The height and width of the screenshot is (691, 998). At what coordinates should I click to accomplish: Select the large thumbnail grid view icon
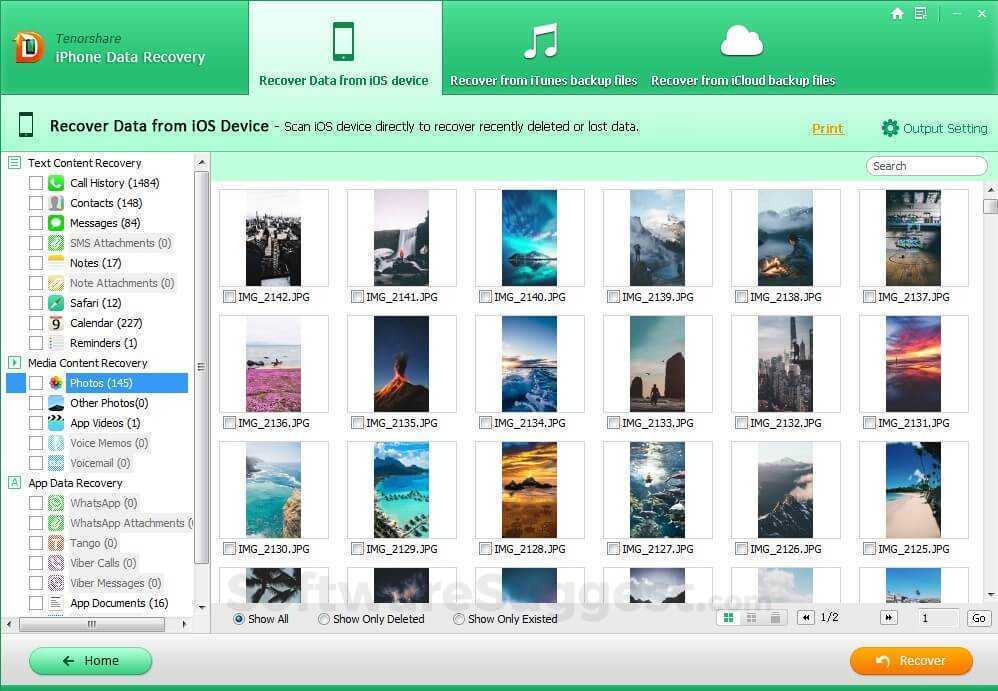click(729, 618)
